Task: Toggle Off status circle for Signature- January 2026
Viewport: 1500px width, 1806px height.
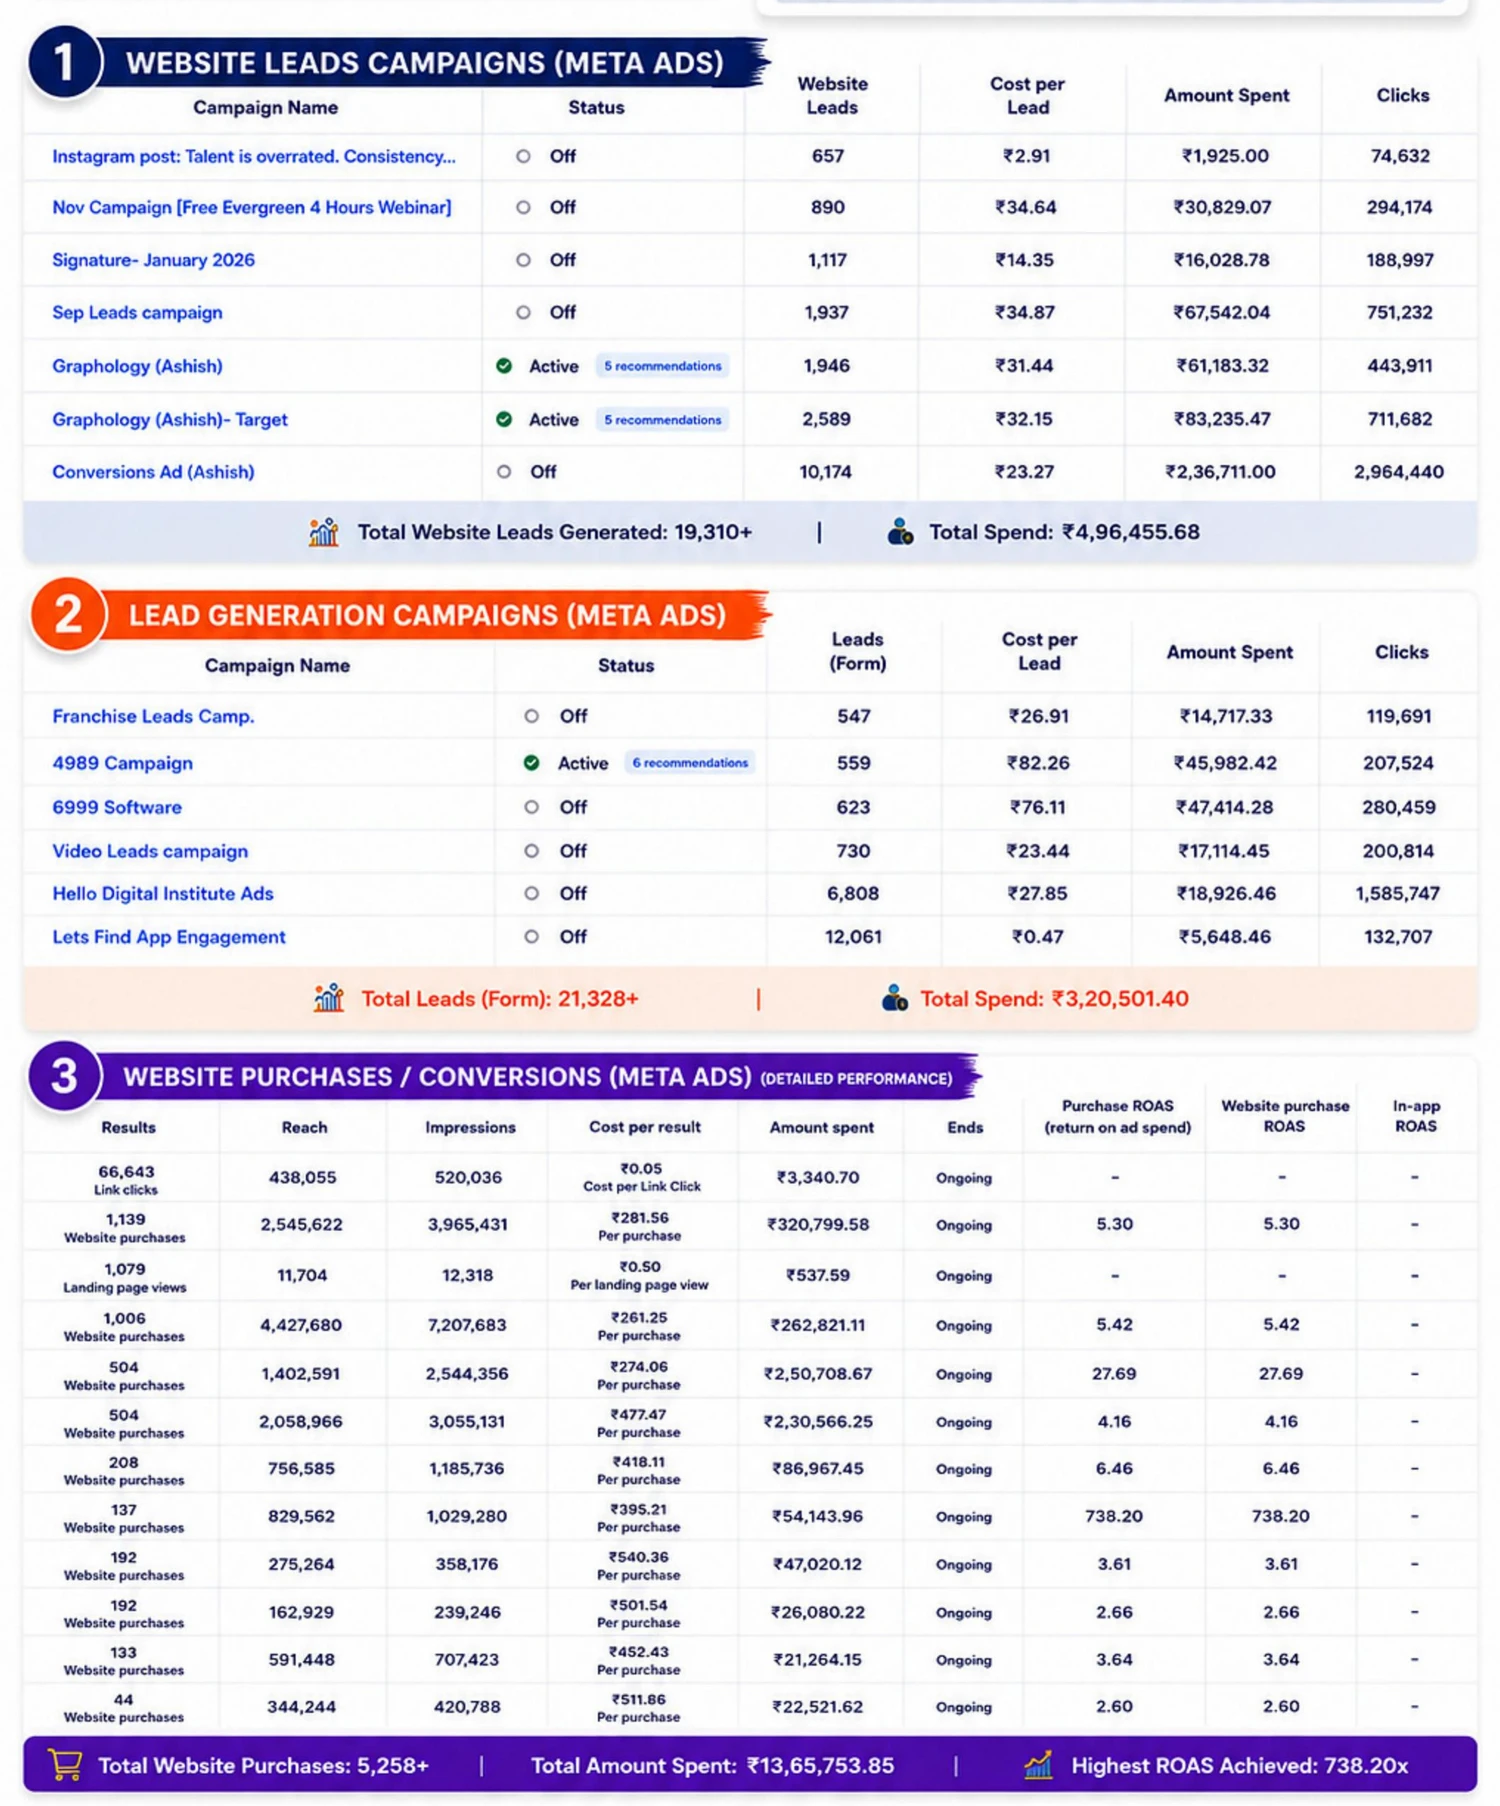Action: tap(523, 260)
